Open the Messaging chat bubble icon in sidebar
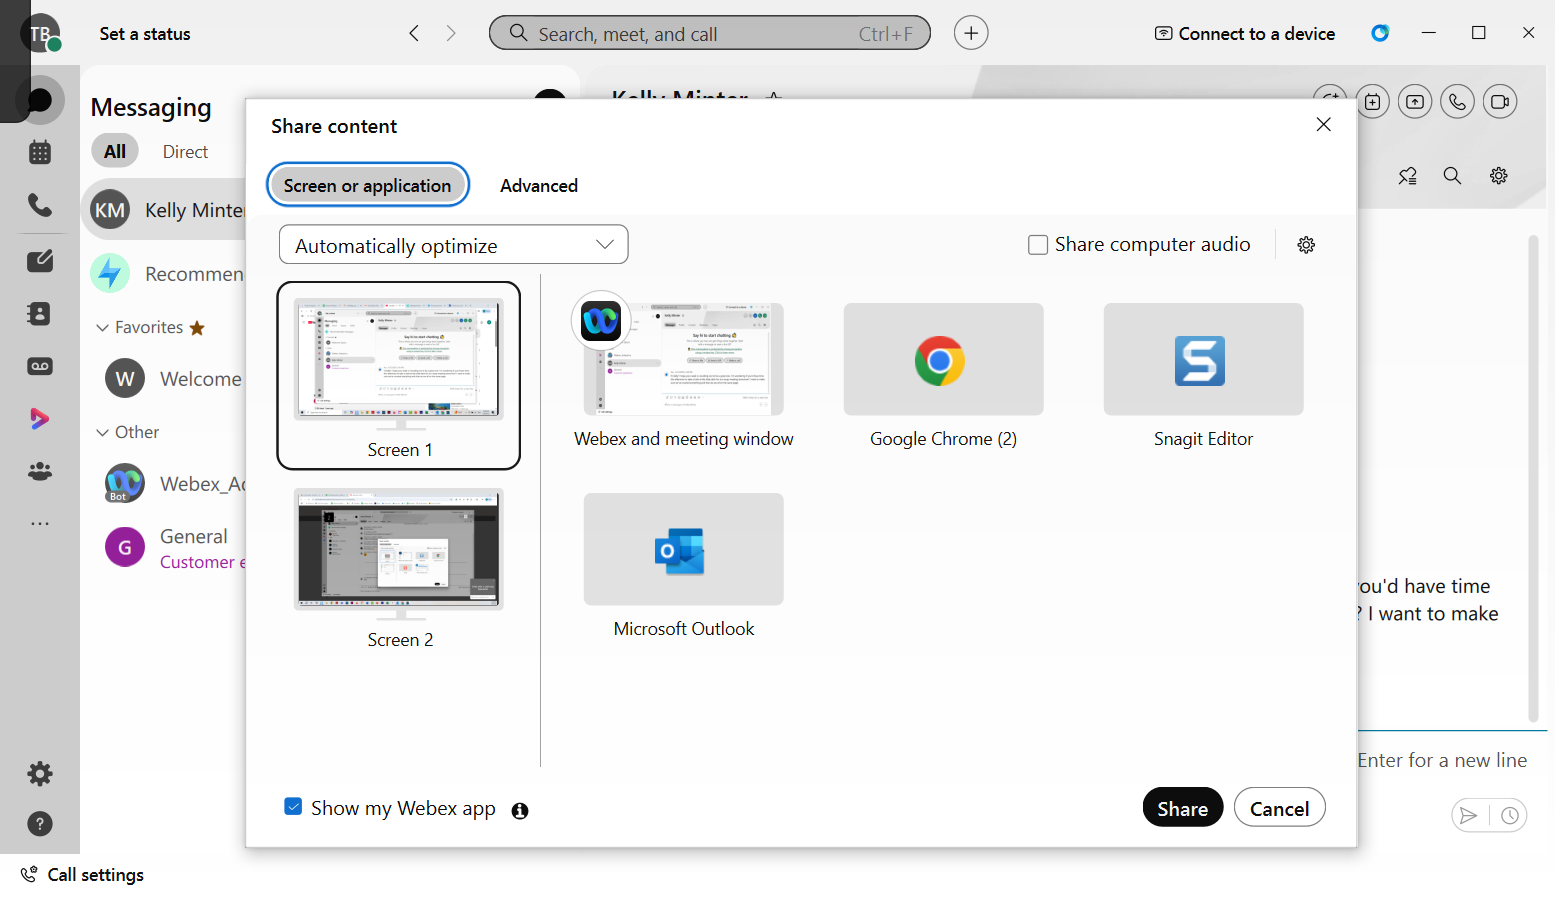1555x900 pixels. 40,100
